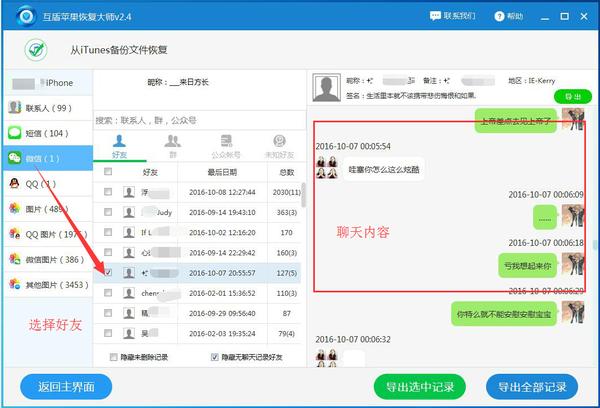Select 微信图片 (386) in sidebar
The image size is (600, 408).
[x=48, y=259]
